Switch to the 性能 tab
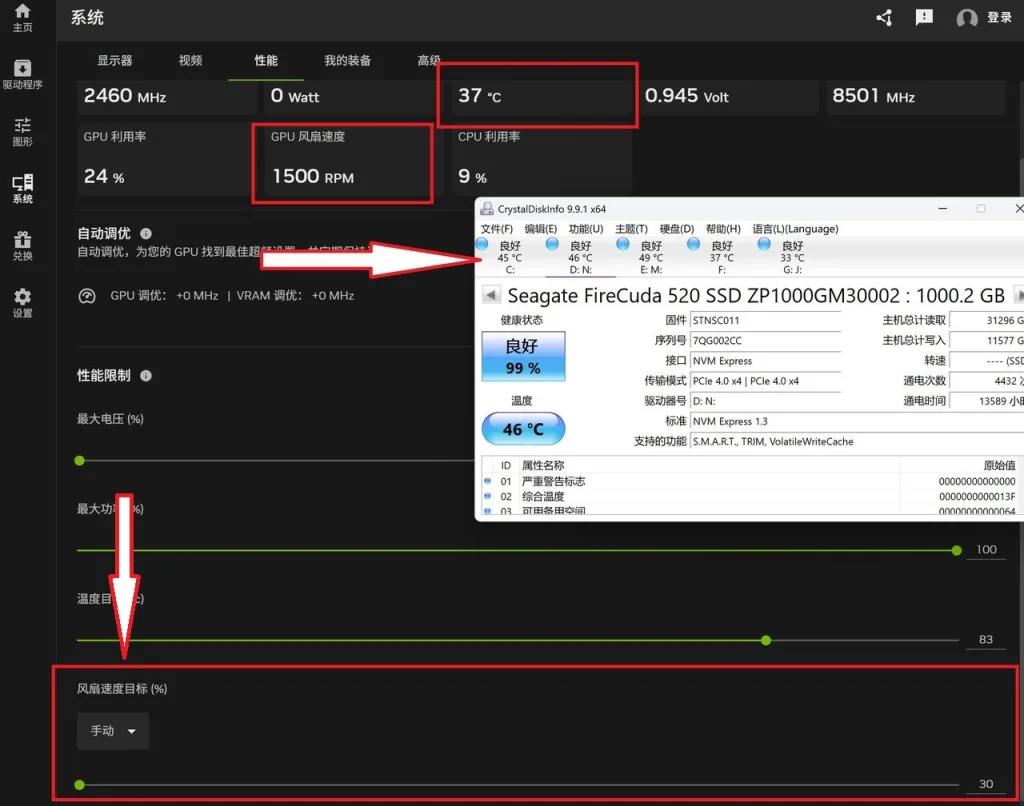1024x806 pixels. pyautogui.click(x=266, y=61)
